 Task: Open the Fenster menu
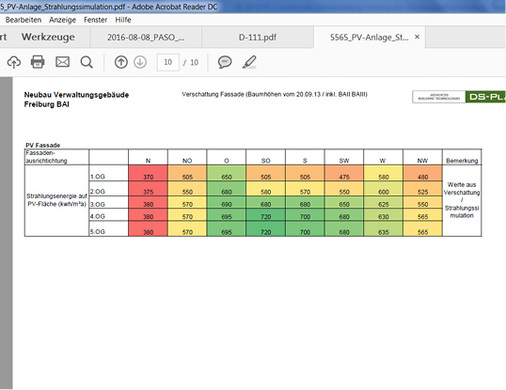pos(95,20)
